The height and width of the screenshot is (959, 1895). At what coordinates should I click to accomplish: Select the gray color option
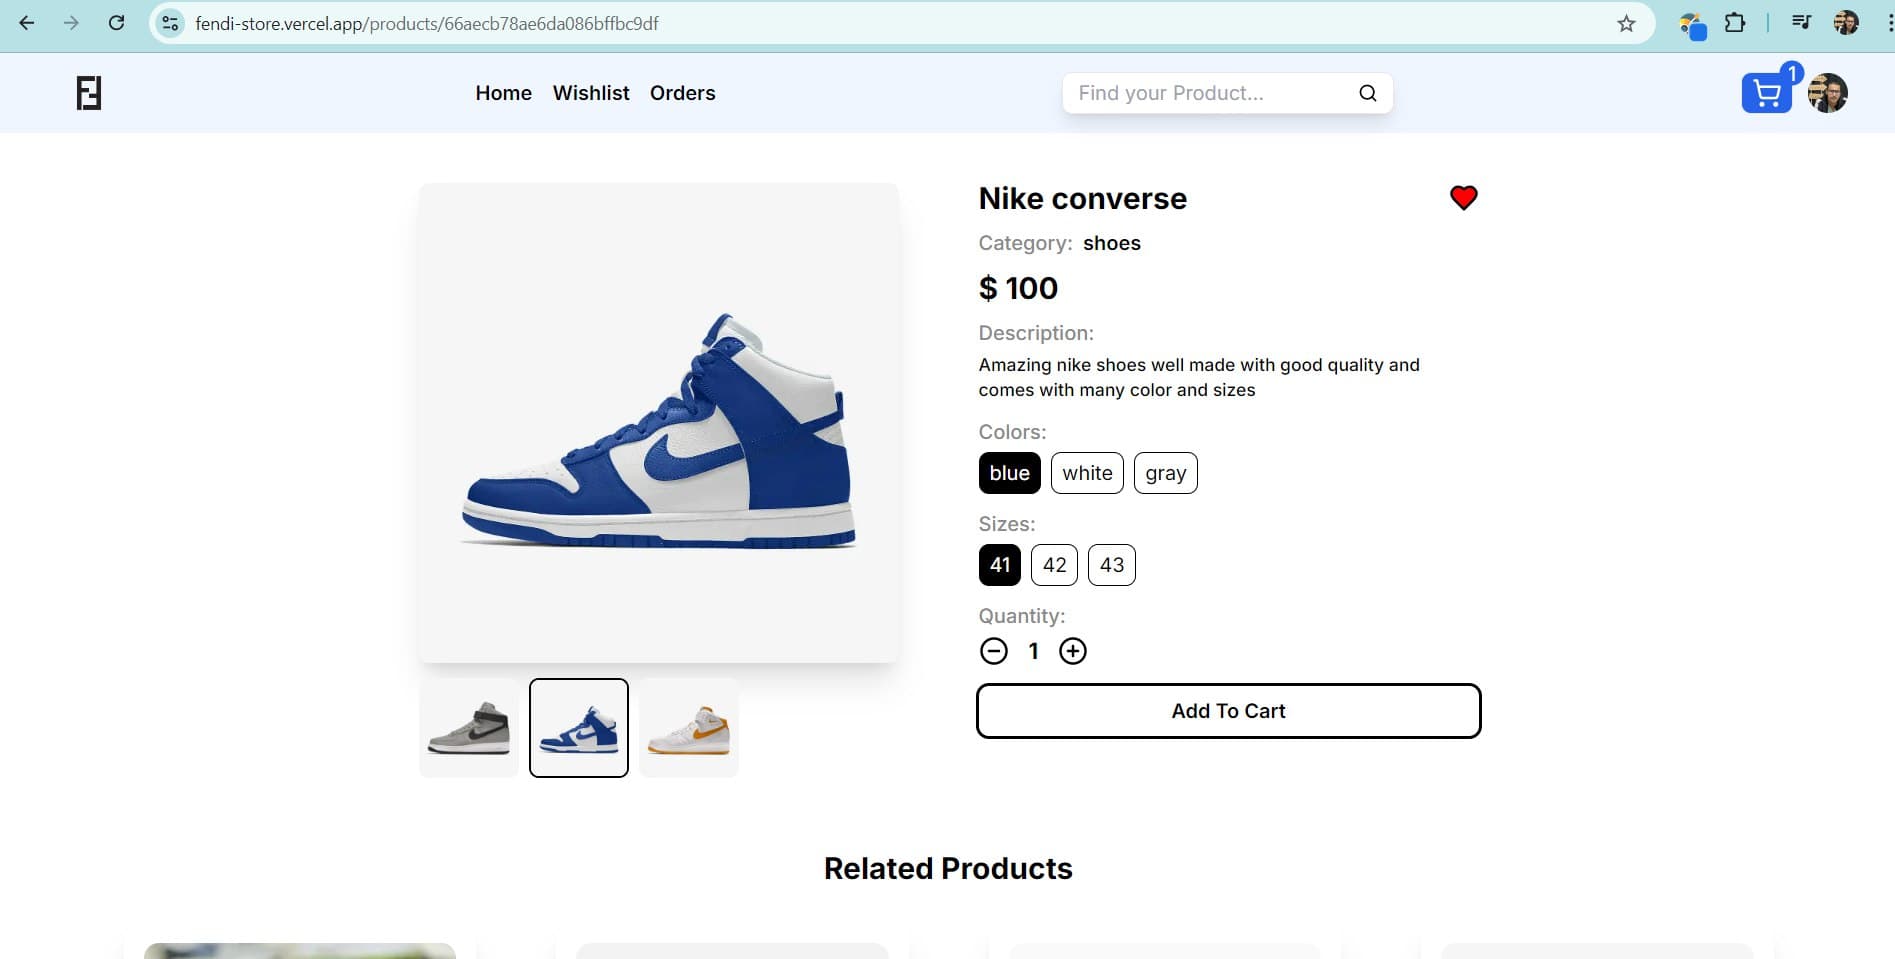pyautogui.click(x=1165, y=473)
